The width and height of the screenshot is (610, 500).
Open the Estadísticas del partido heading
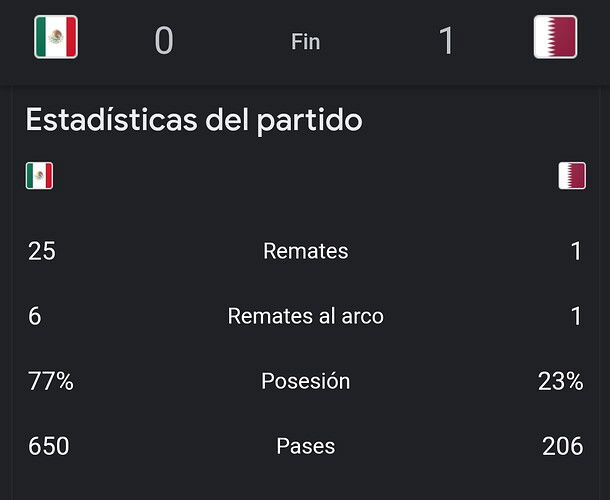pos(194,120)
